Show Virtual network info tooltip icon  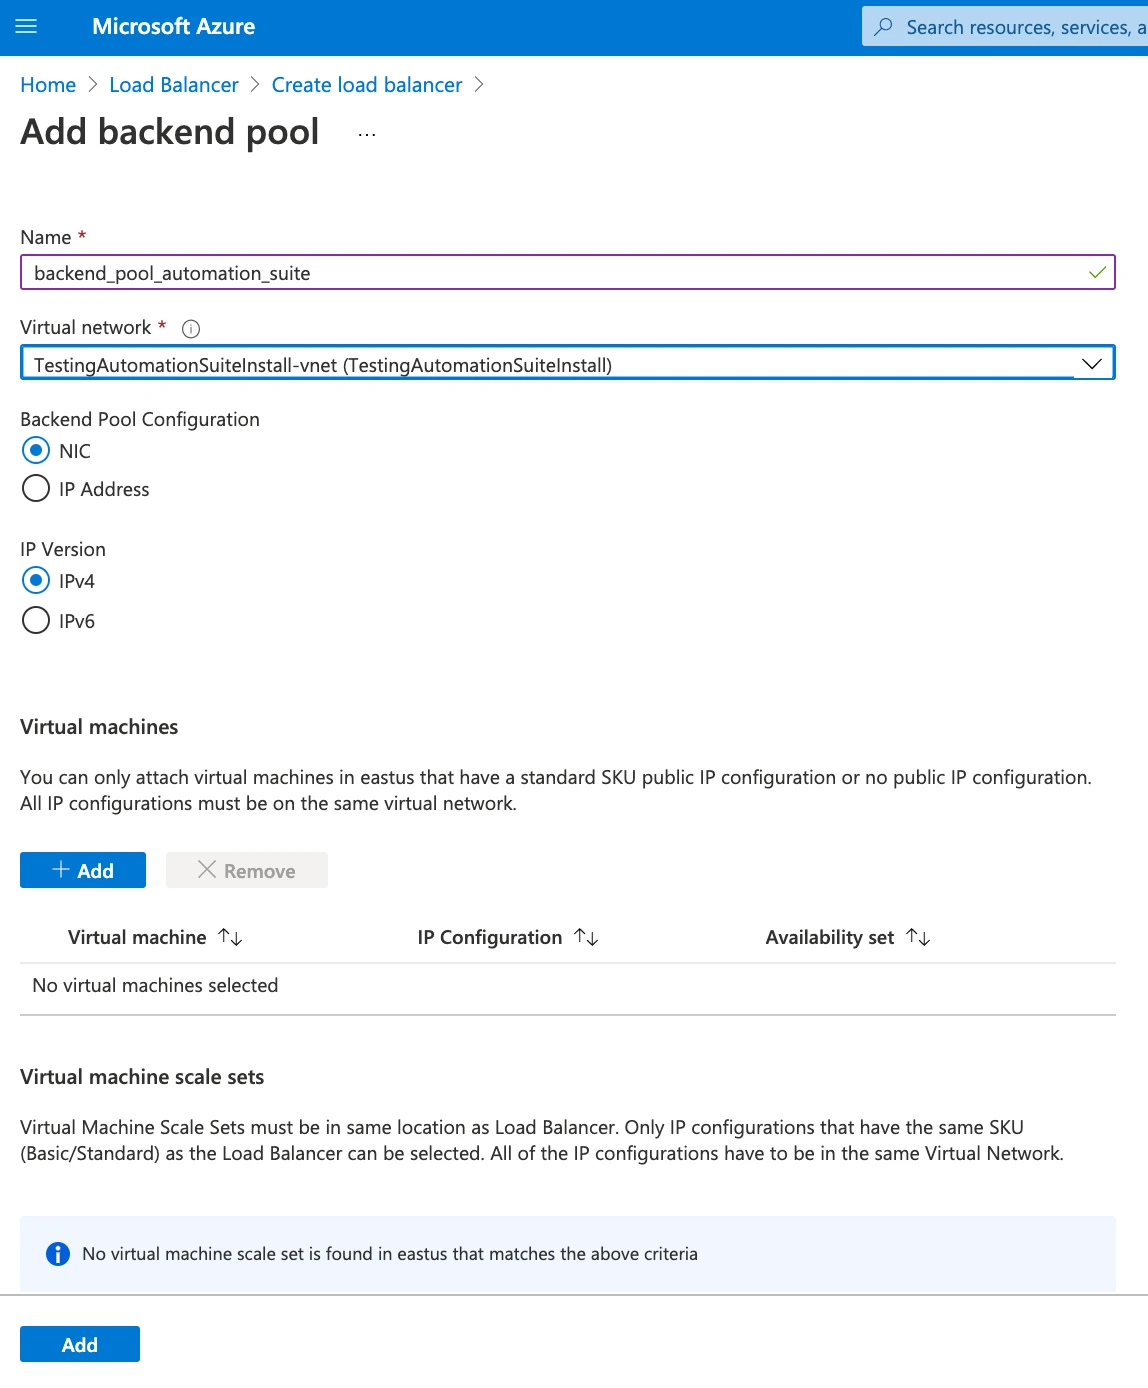click(x=191, y=328)
